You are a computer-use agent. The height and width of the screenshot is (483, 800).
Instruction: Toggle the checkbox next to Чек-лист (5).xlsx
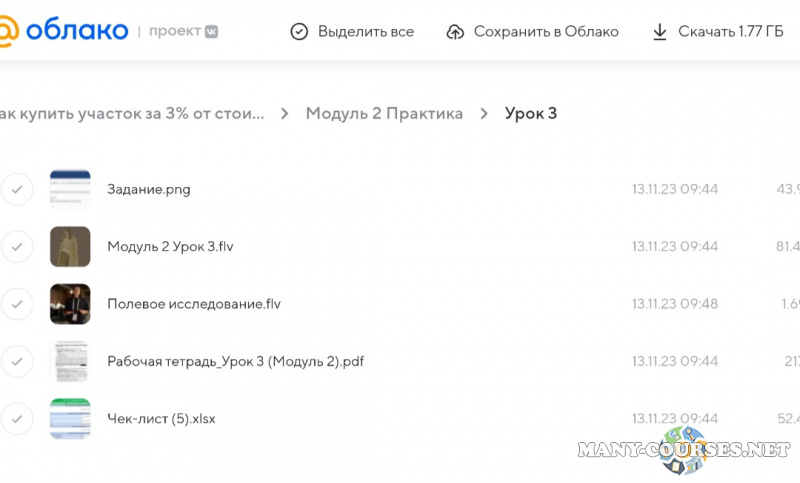[17, 418]
